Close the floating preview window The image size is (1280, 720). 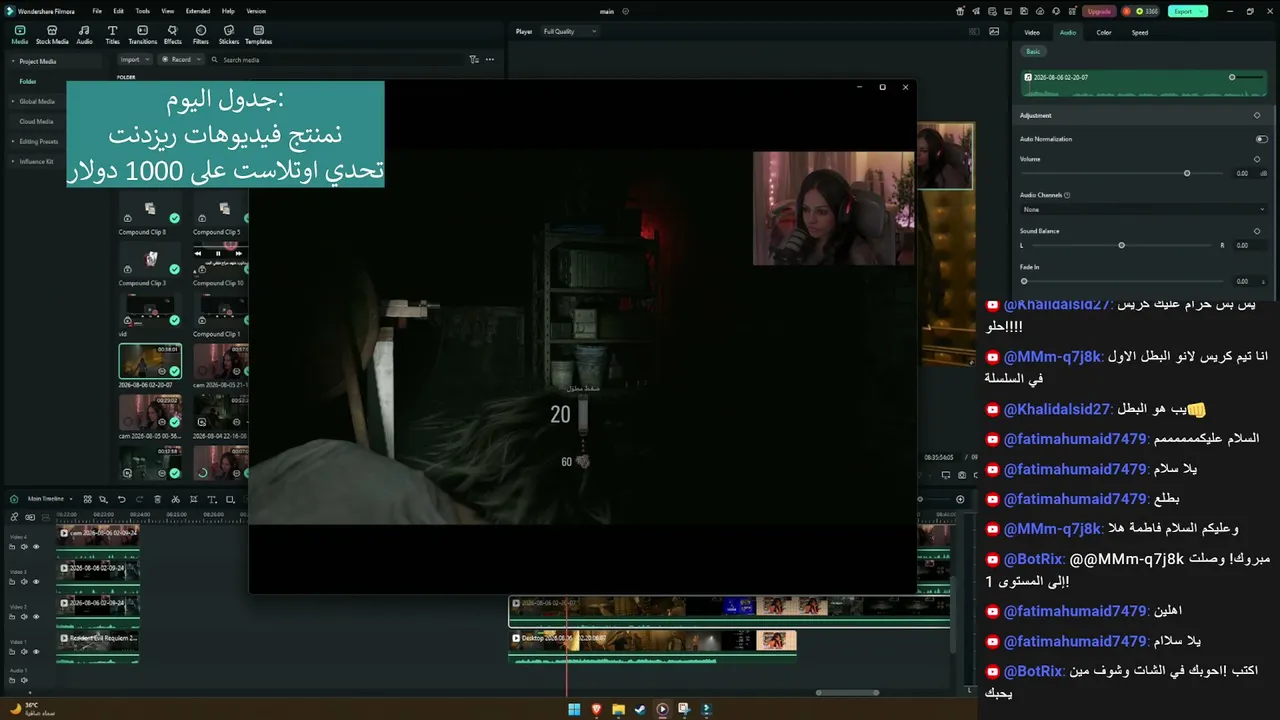[905, 87]
